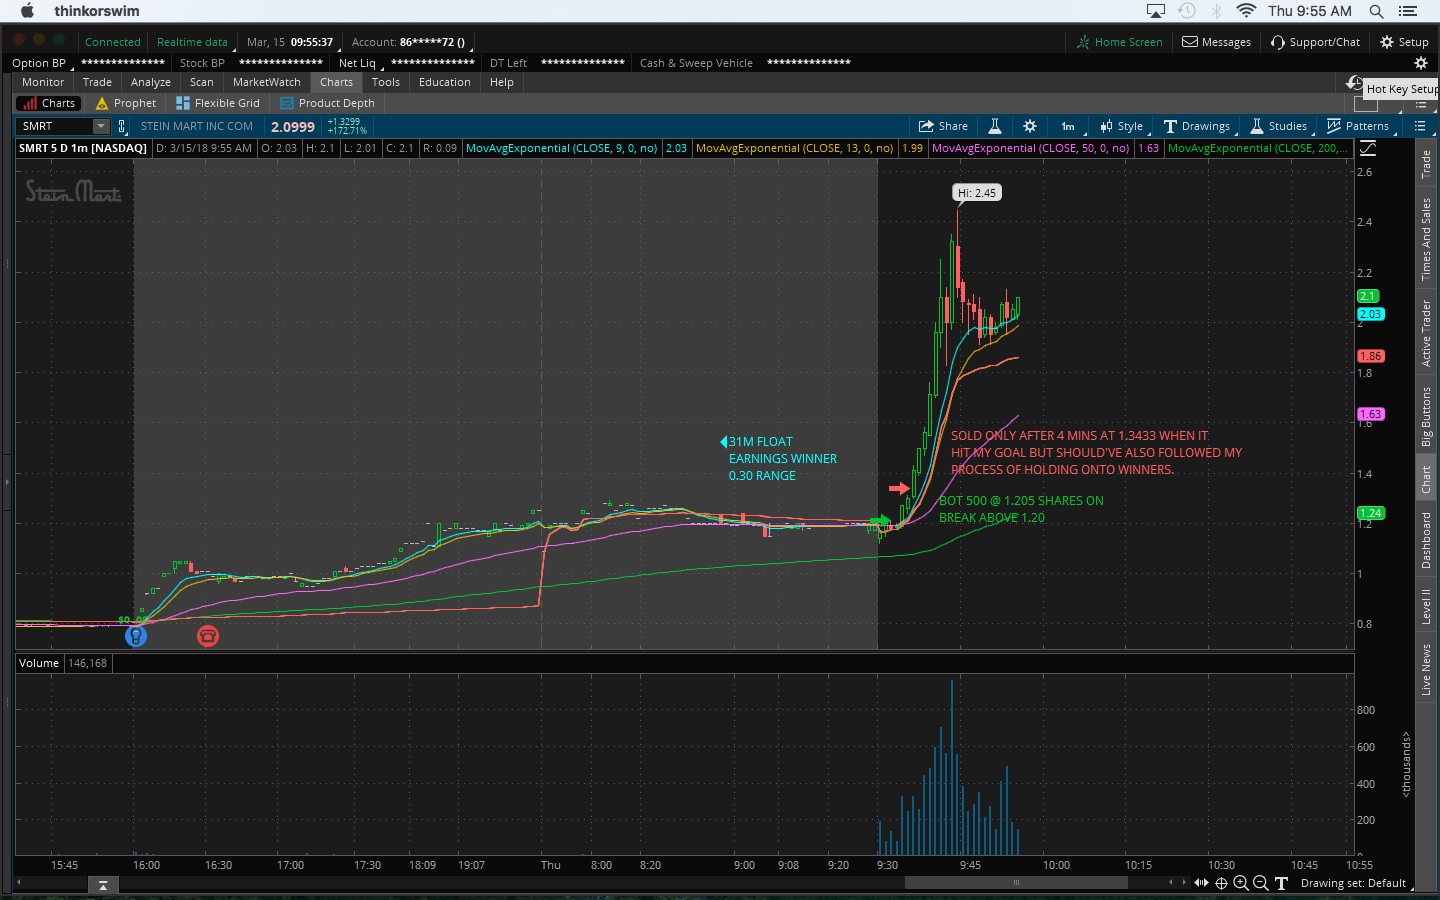Click the collapse panel arrow at bottom left

(x=103, y=885)
